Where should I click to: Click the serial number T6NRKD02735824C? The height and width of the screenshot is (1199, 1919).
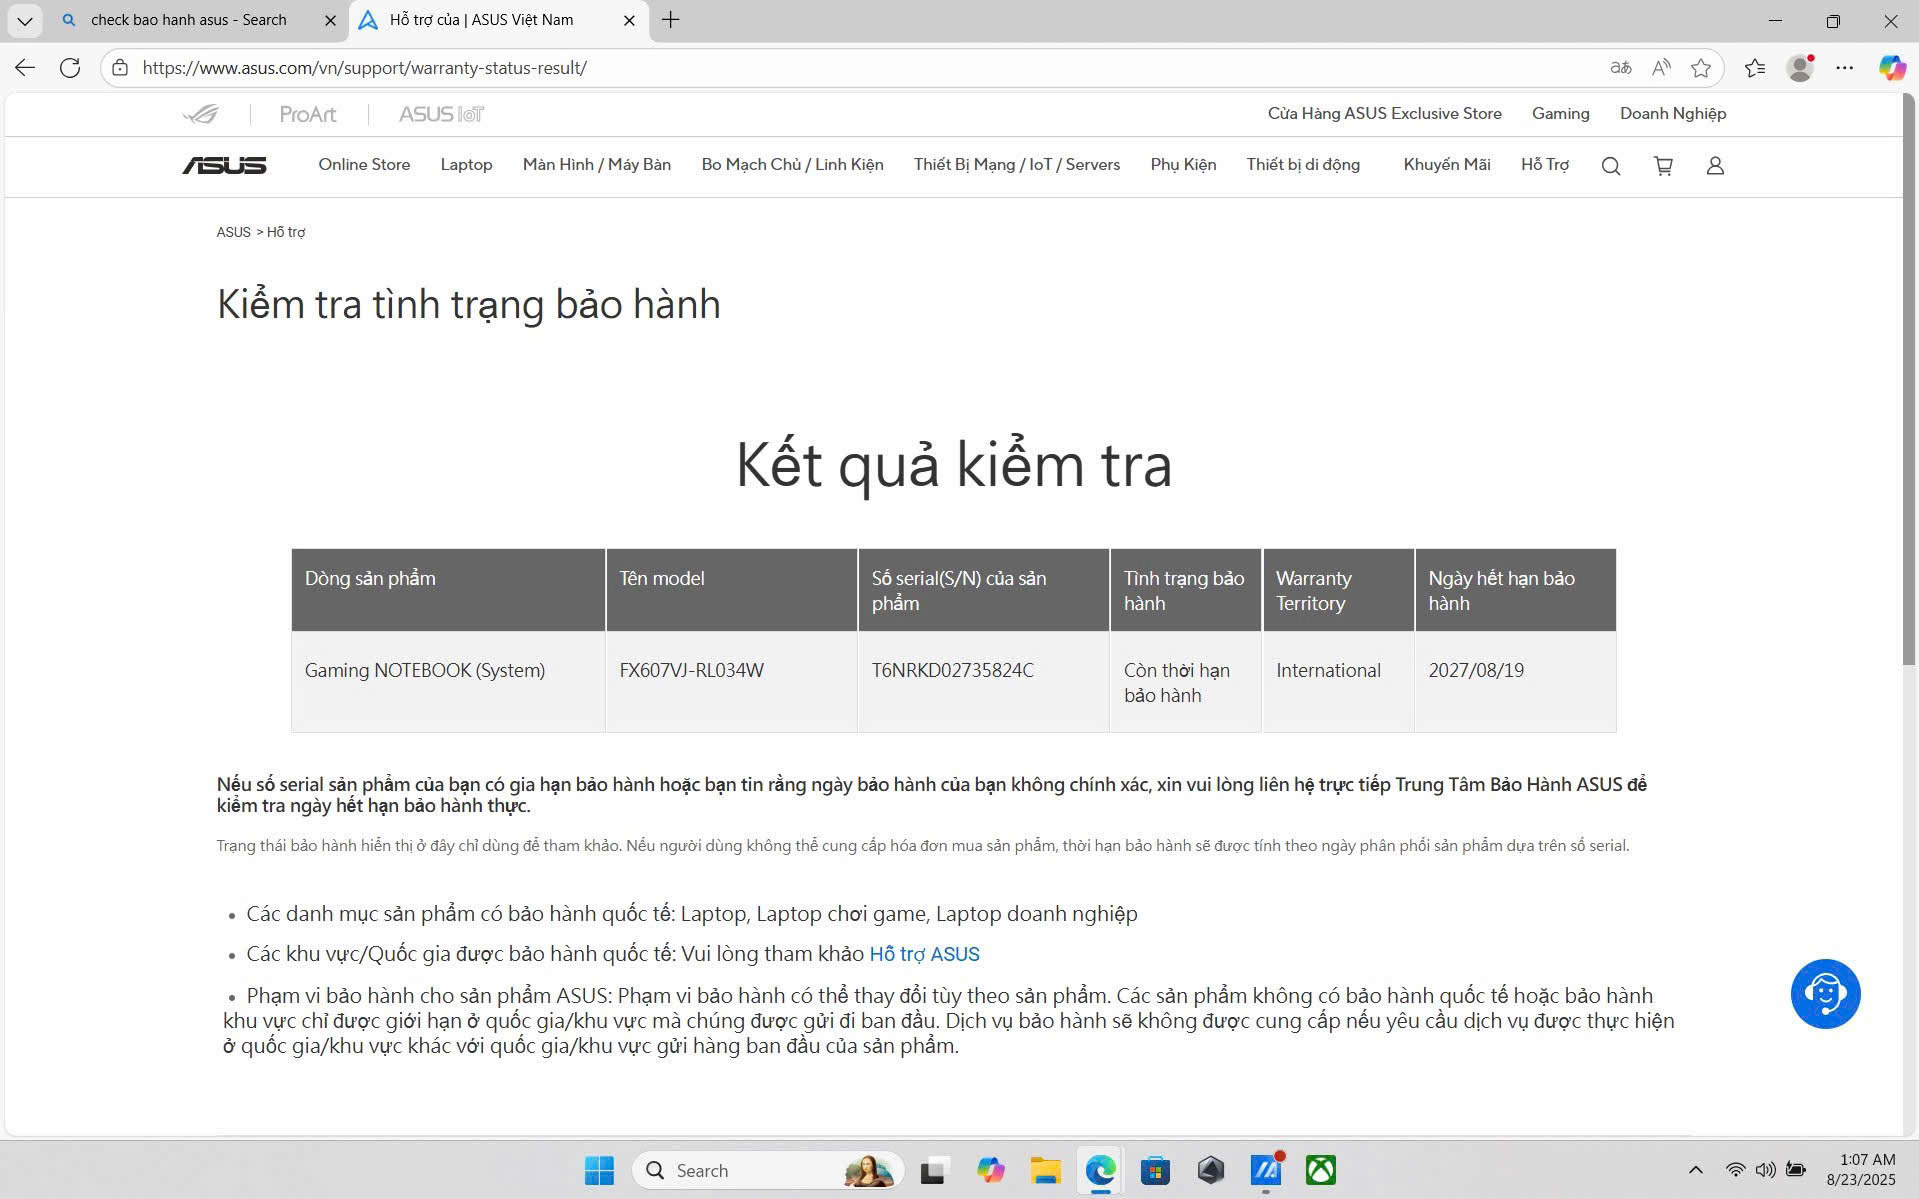coord(952,671)
